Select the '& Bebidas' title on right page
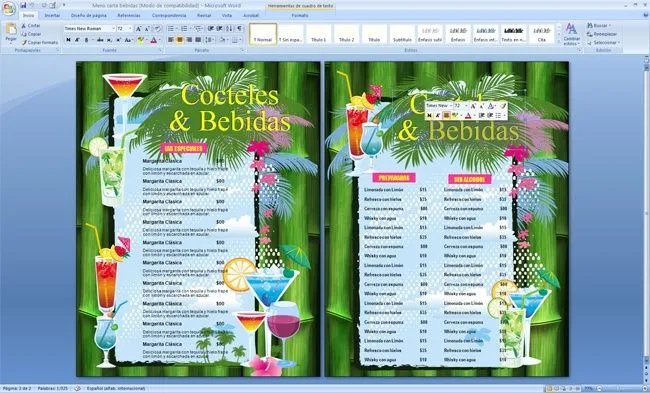This screenshot has width=650, height=393. (x=459, y=132)
